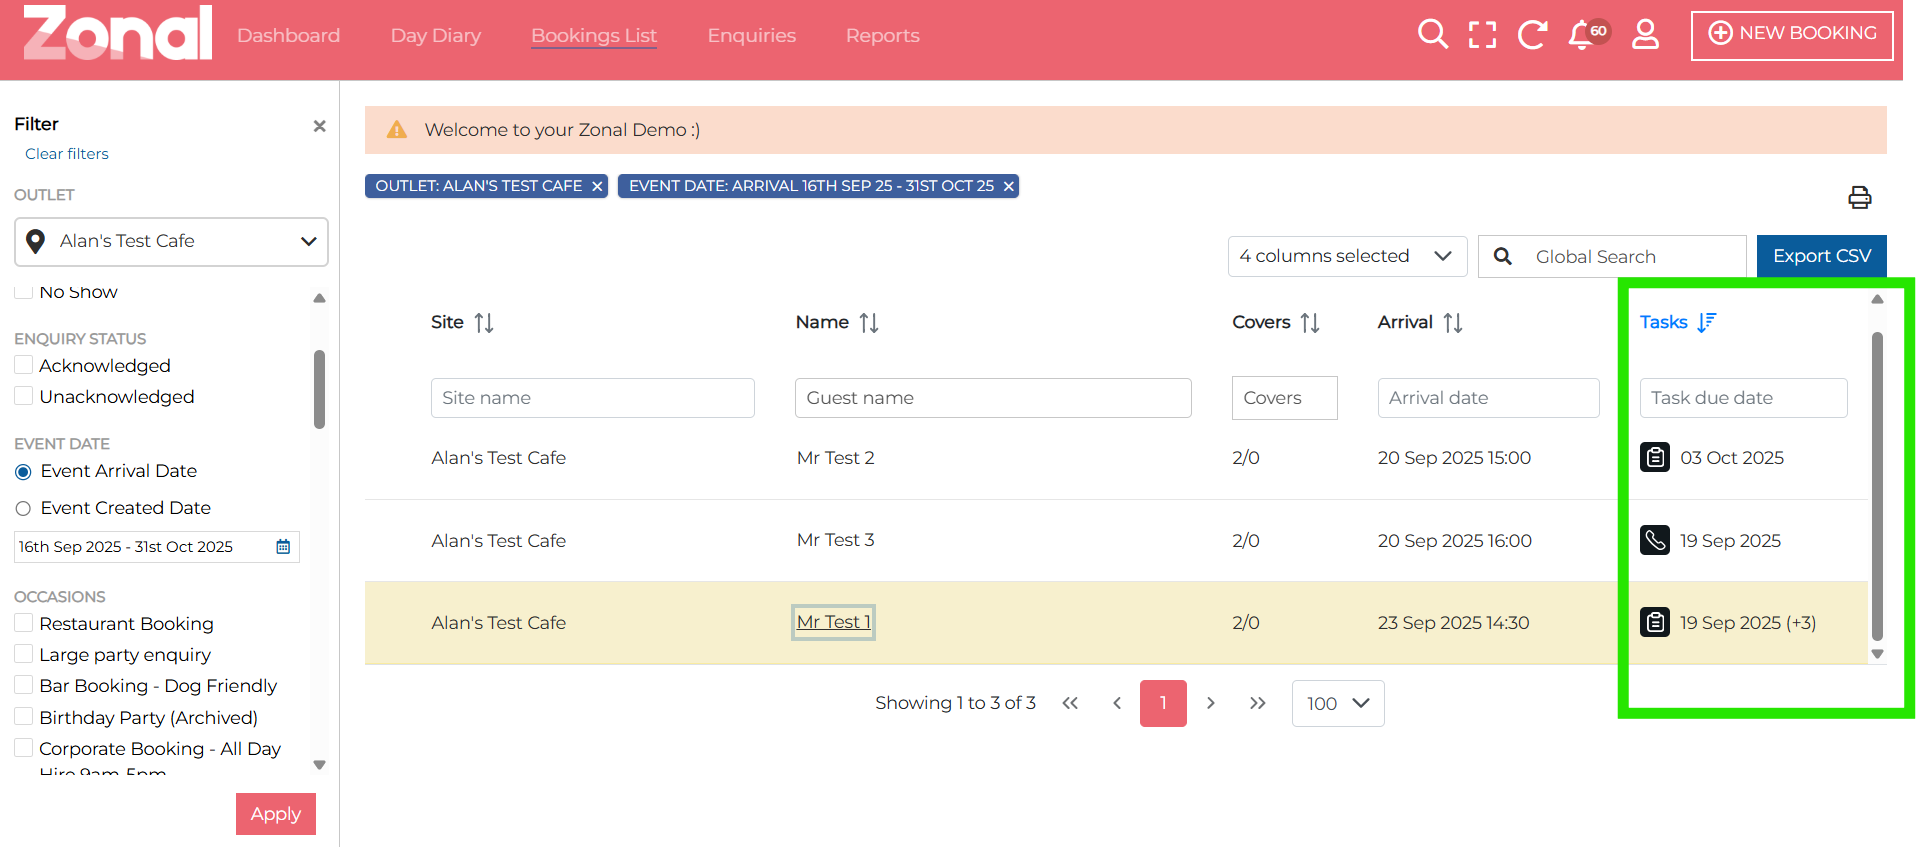Screen dimensions: 1916x847
Task: Open the date range calendar icon
Action: [x=283, y=547]
